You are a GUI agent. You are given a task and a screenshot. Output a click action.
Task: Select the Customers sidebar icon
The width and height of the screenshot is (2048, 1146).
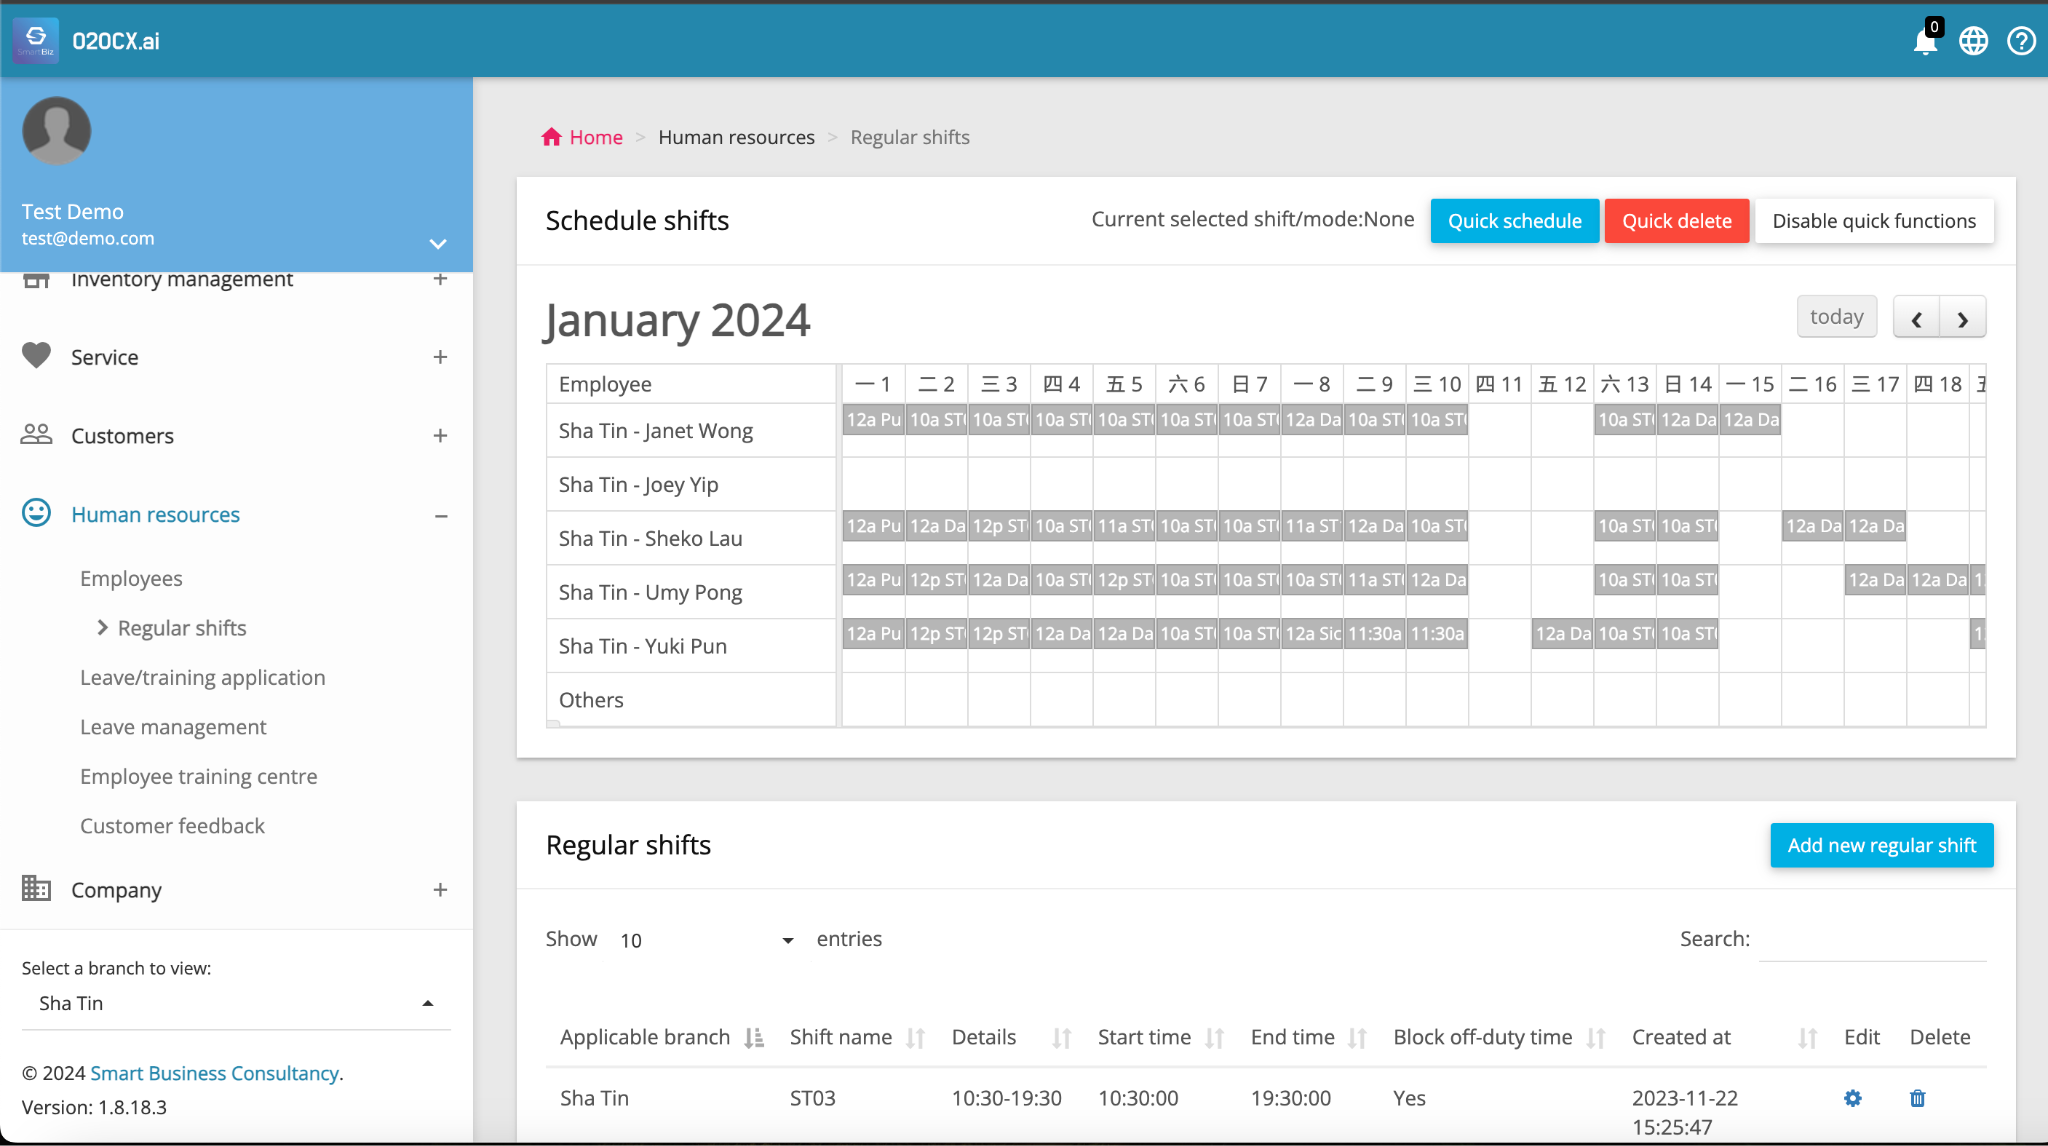(37, 434)
